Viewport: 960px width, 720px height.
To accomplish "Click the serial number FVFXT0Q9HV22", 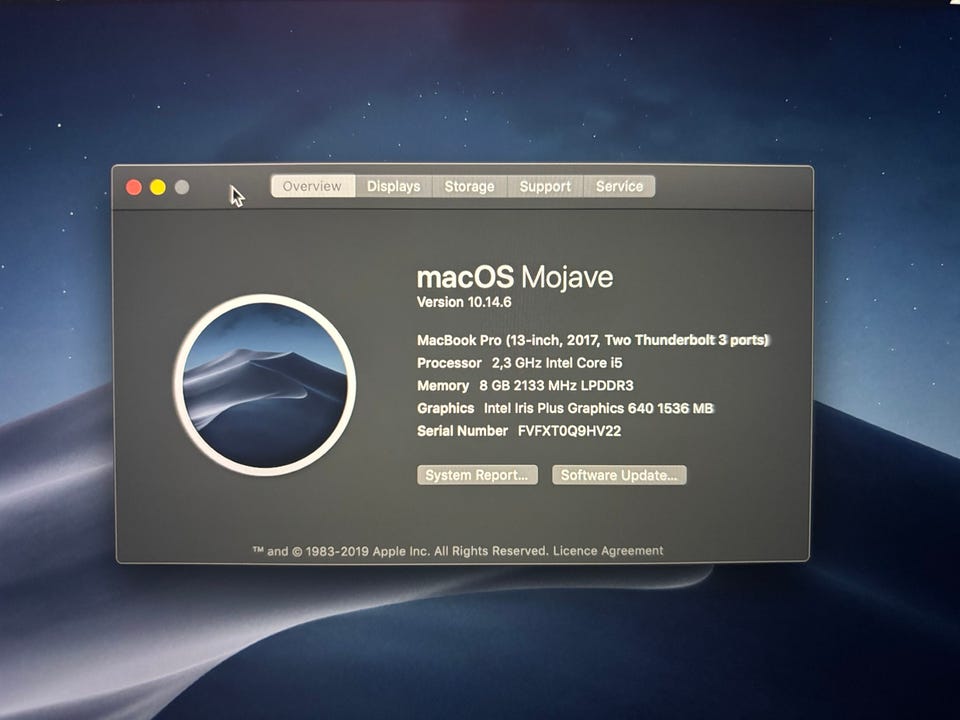I will (x=569, y=431).
